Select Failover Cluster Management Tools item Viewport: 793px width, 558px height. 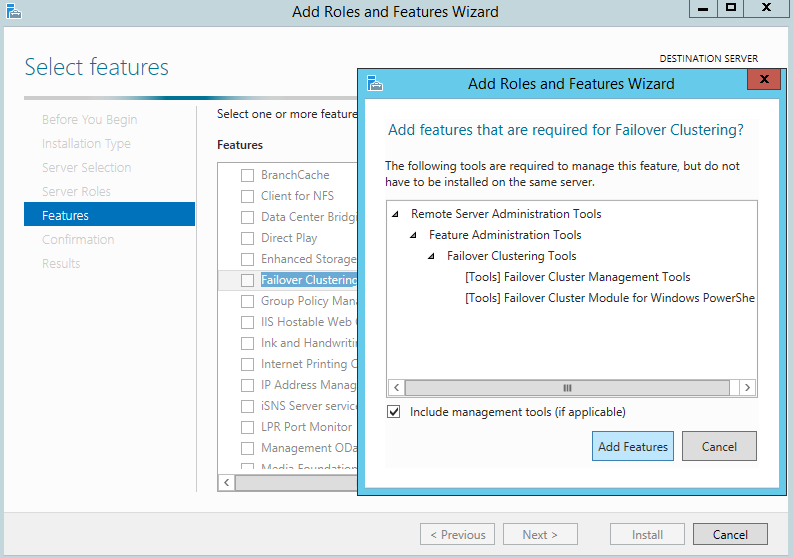tap(578, 277)
